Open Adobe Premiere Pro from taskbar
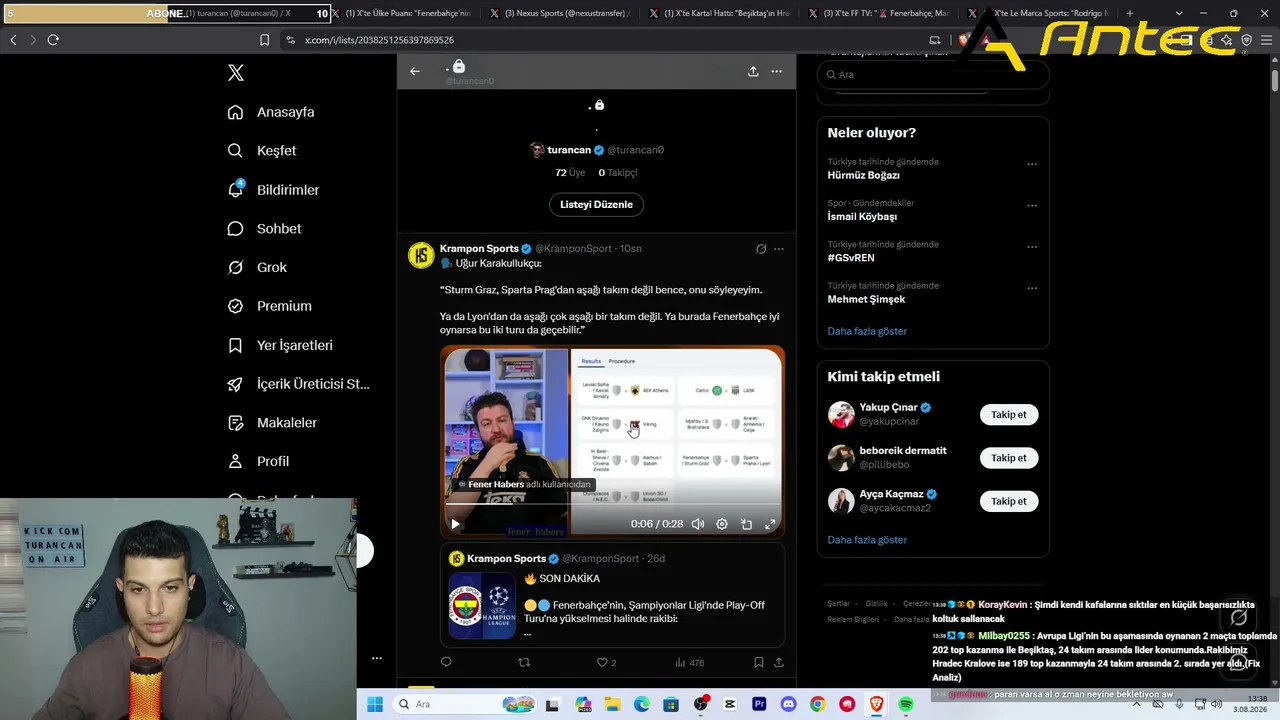This screenshot has width=1280, height=720. (759, 704)
